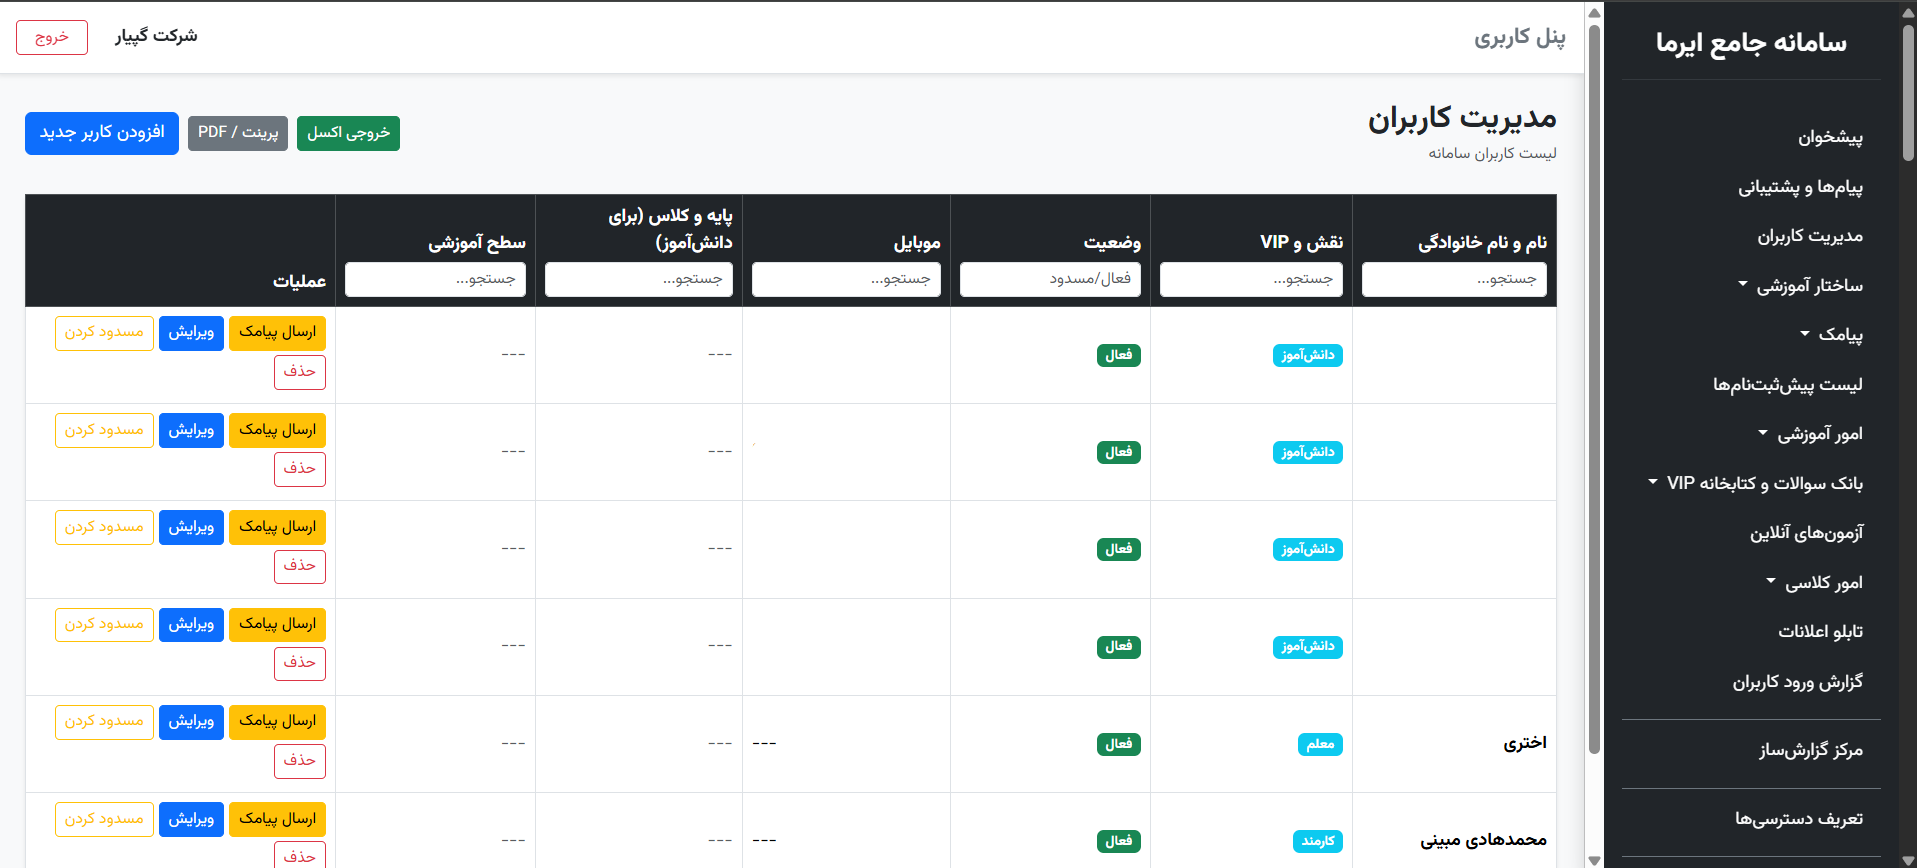Click the sidebar vertical scrollbar thumb
This screenshot has height=868, width=1917.
[x=1908, y=92]
